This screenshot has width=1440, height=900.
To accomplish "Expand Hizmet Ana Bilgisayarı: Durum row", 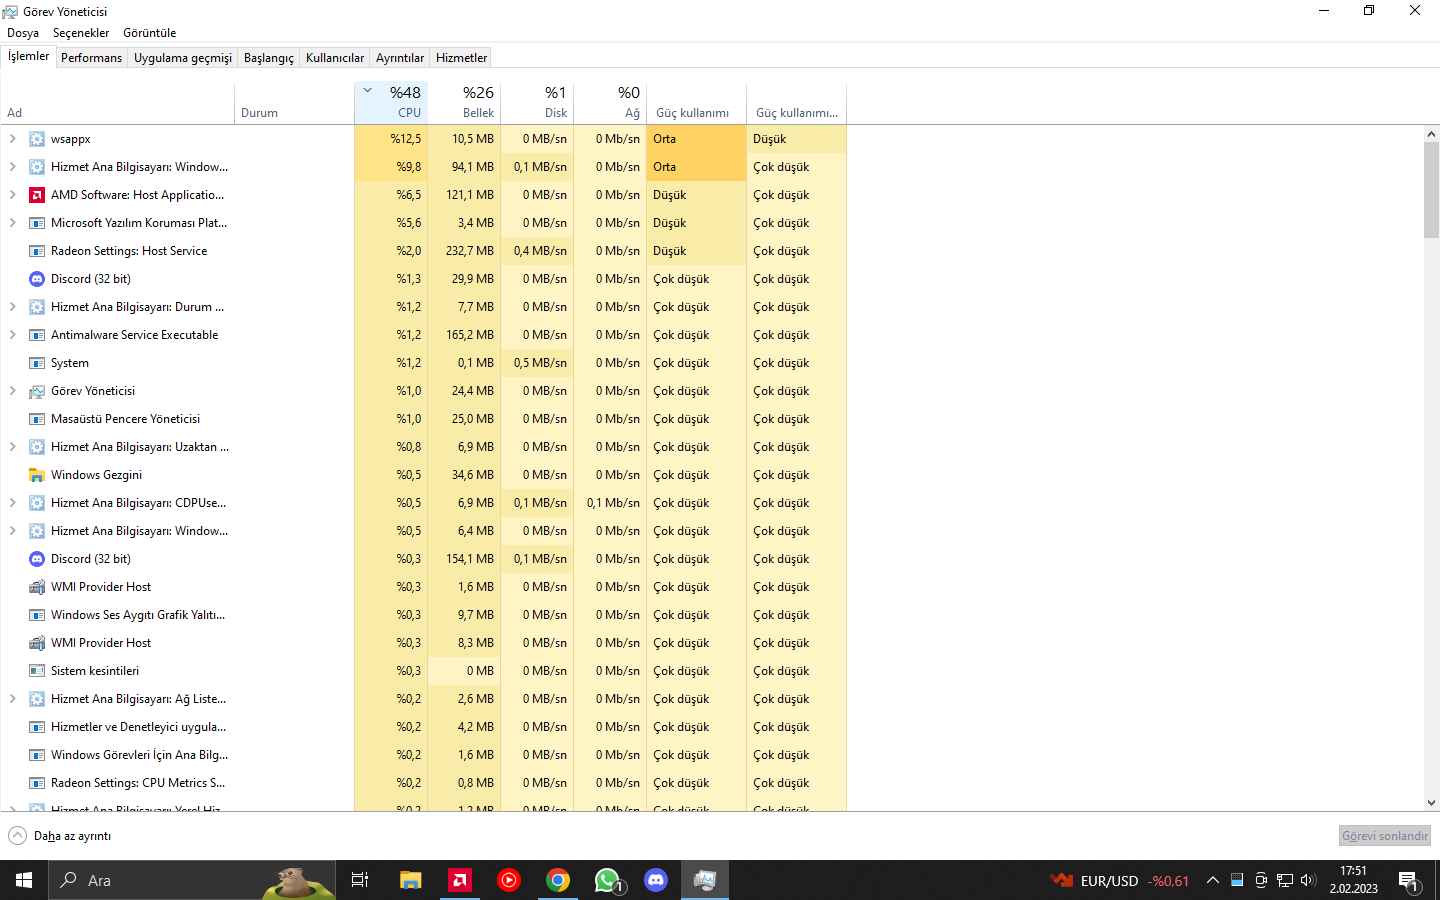I will (x=12, y=307).
